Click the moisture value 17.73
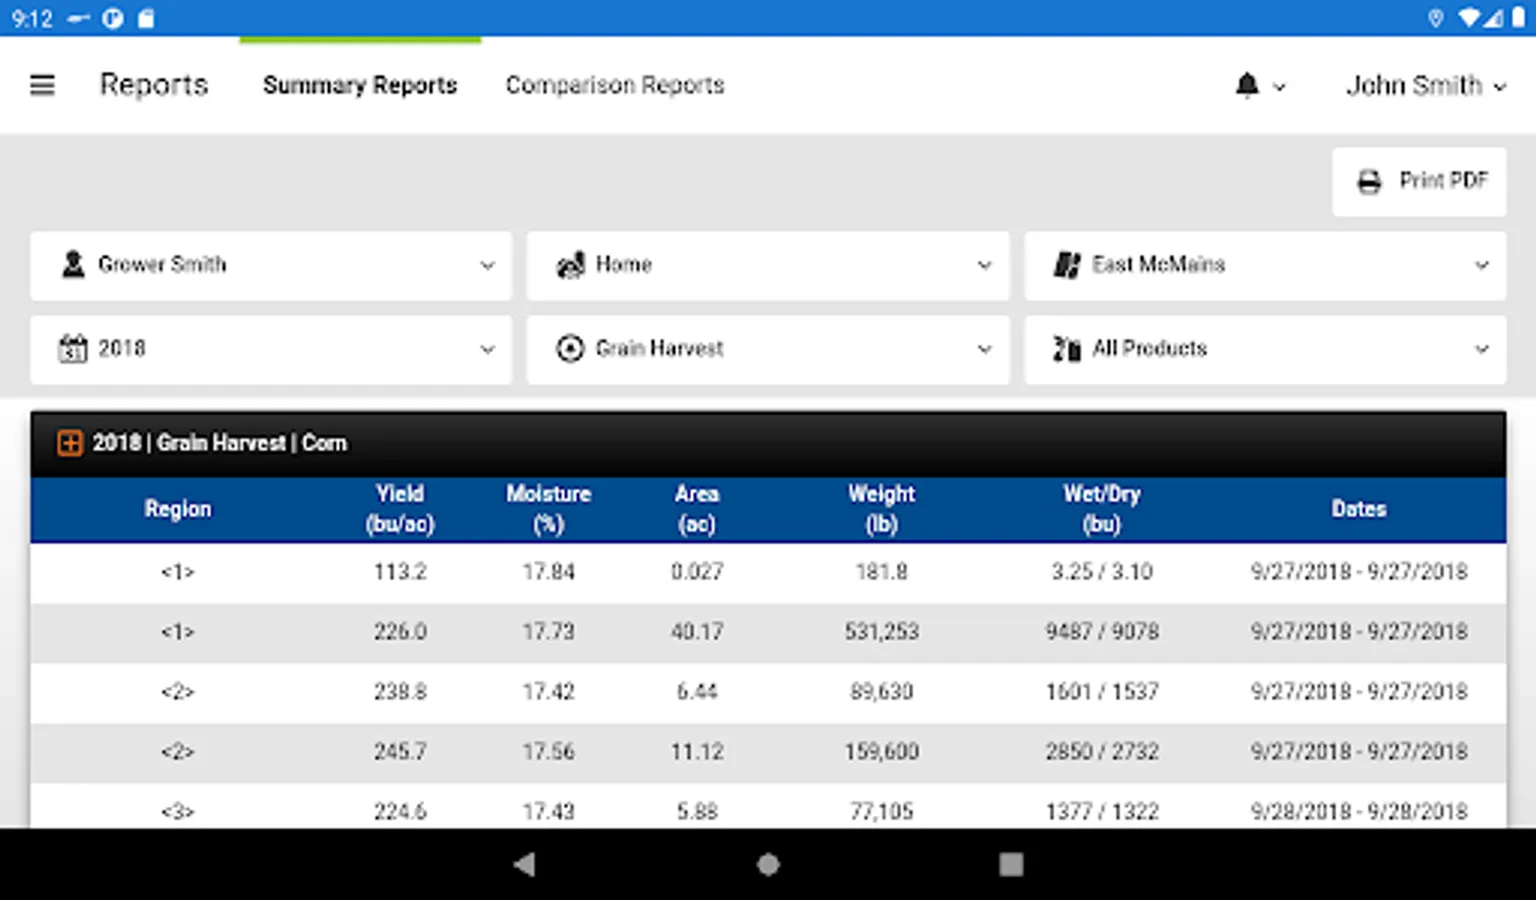This screenshot has height=900, width=1536. coord(549,632)
